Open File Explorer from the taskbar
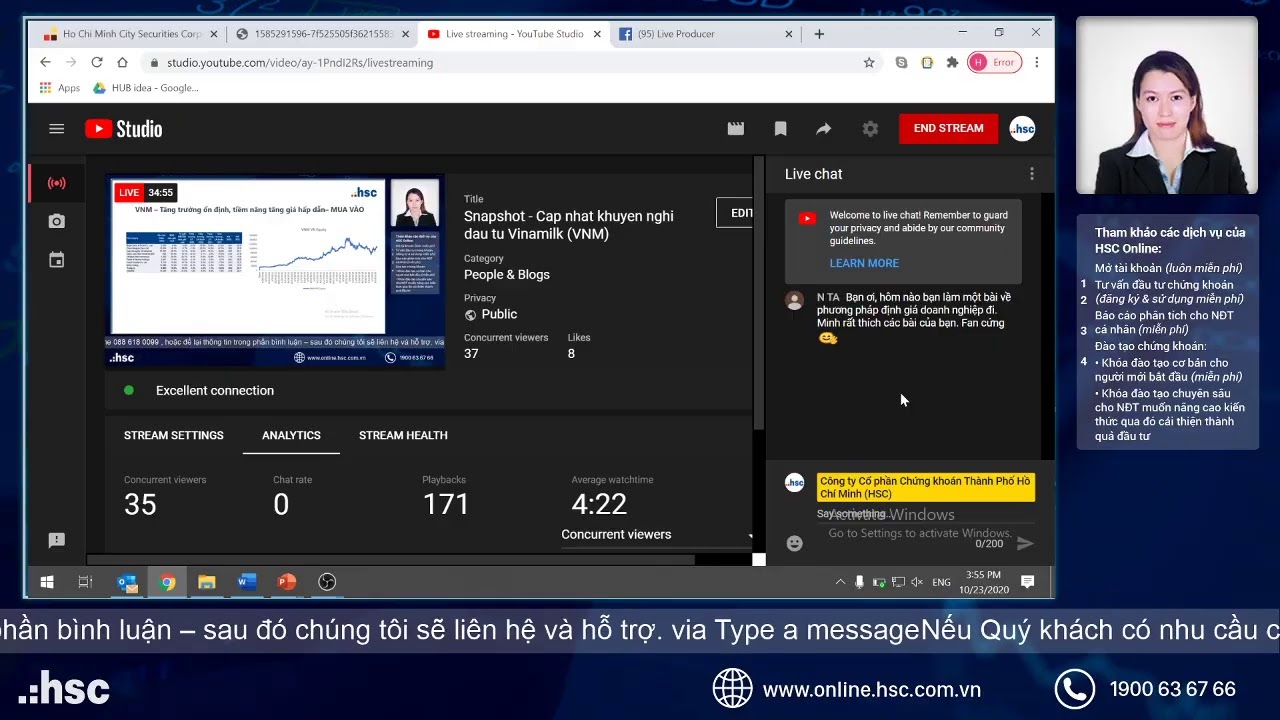Viewport: 1280px width, 720px height. click(207, 582)
